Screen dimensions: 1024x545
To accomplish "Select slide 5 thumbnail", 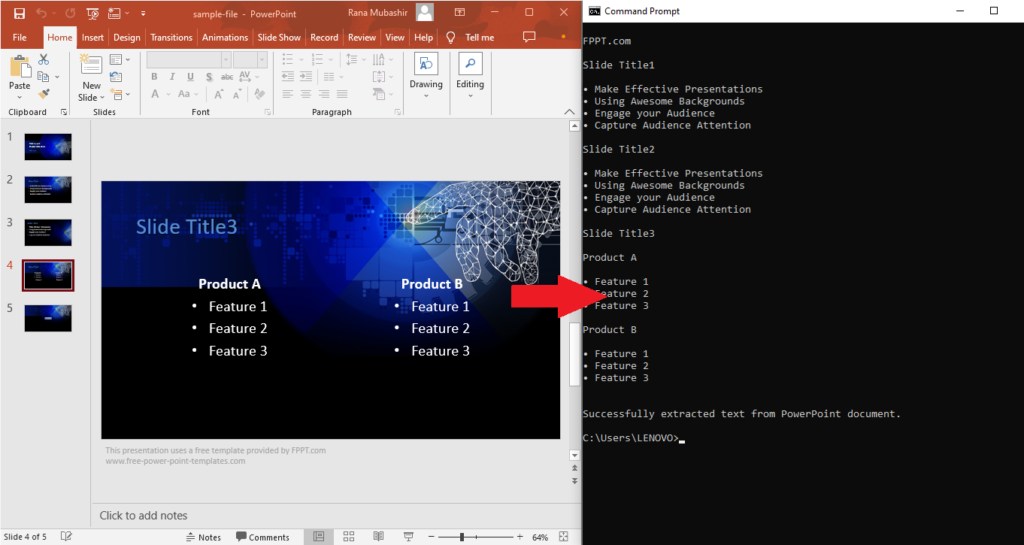I will (48, 318).
